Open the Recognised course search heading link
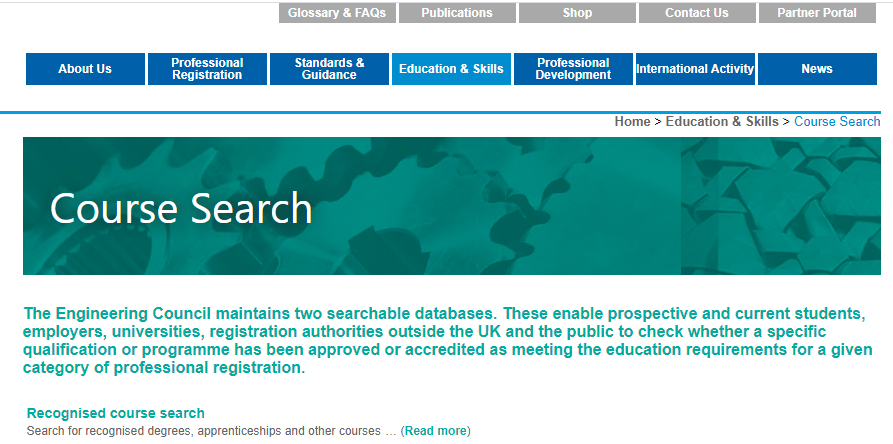893x444 pixels. [x=116, y=413]
